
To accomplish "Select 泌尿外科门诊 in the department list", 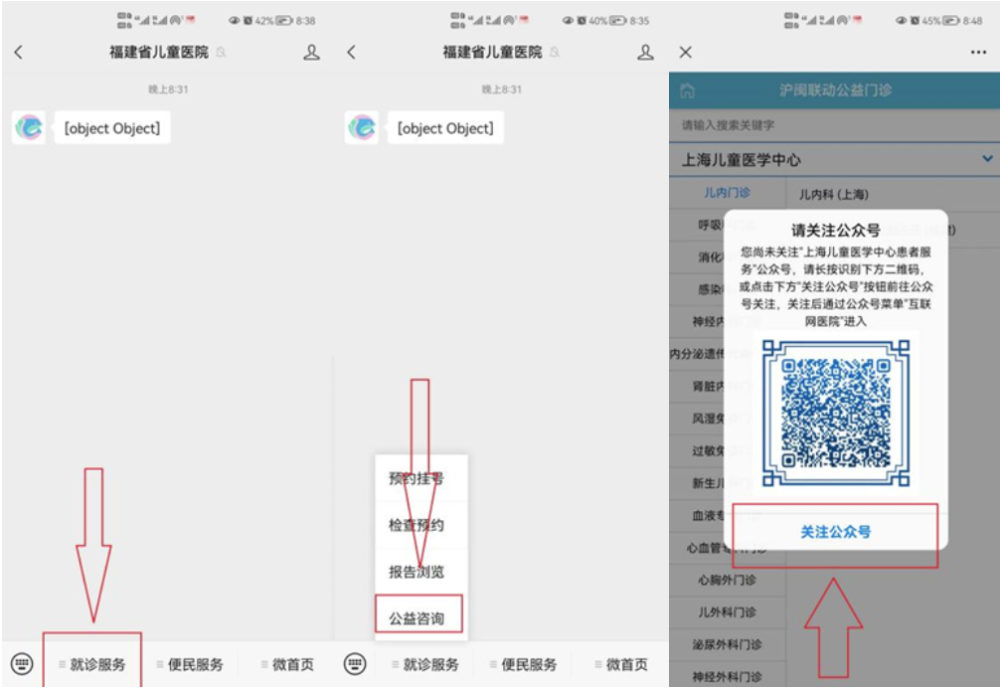I will pos(727,644).
